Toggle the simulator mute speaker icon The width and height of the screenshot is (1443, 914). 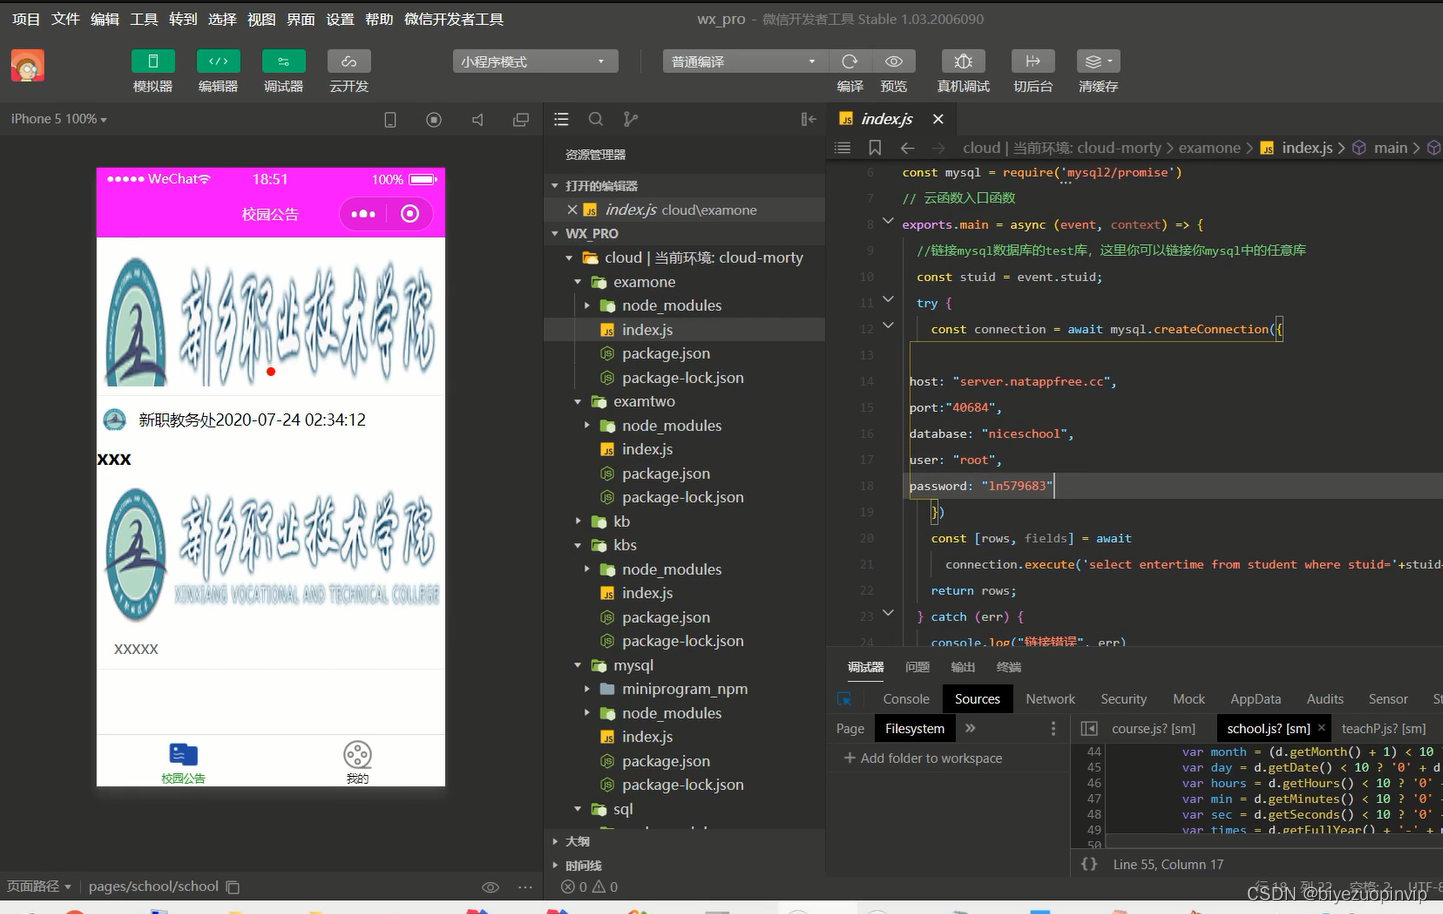(478, 120)
